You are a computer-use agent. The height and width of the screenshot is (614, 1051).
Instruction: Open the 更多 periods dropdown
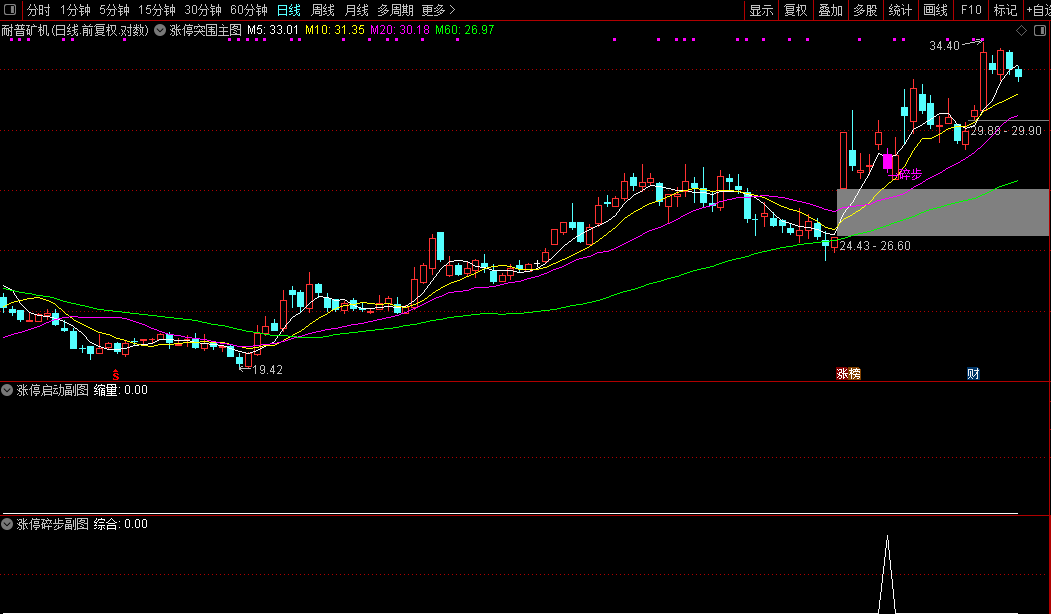pyautogui.click(x=438, y=10)
